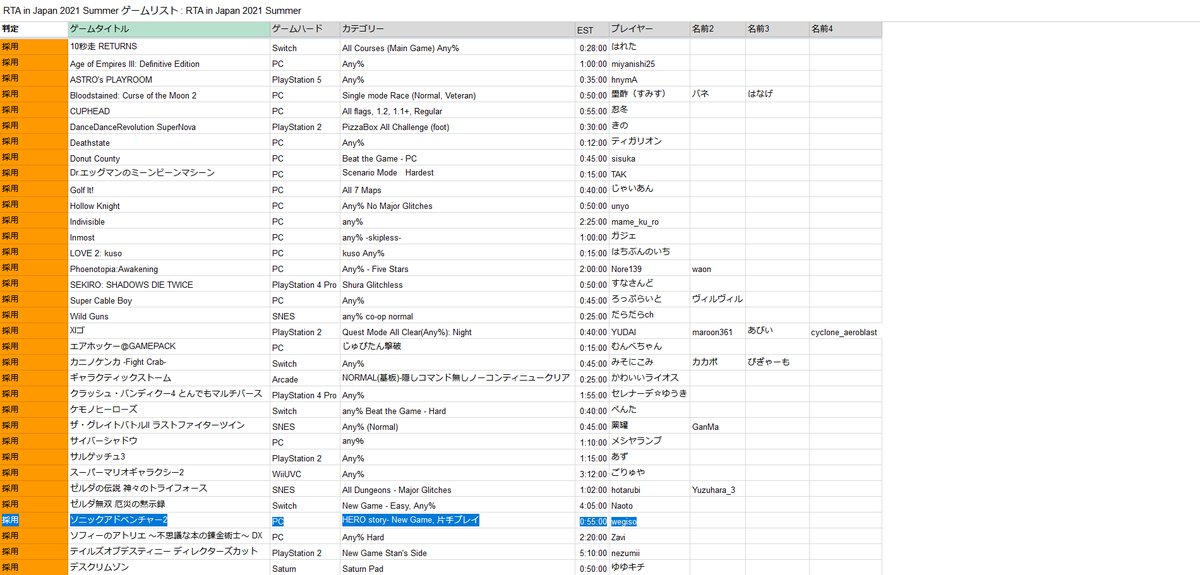Click the Wild Guns title cell

pos(168,316)
